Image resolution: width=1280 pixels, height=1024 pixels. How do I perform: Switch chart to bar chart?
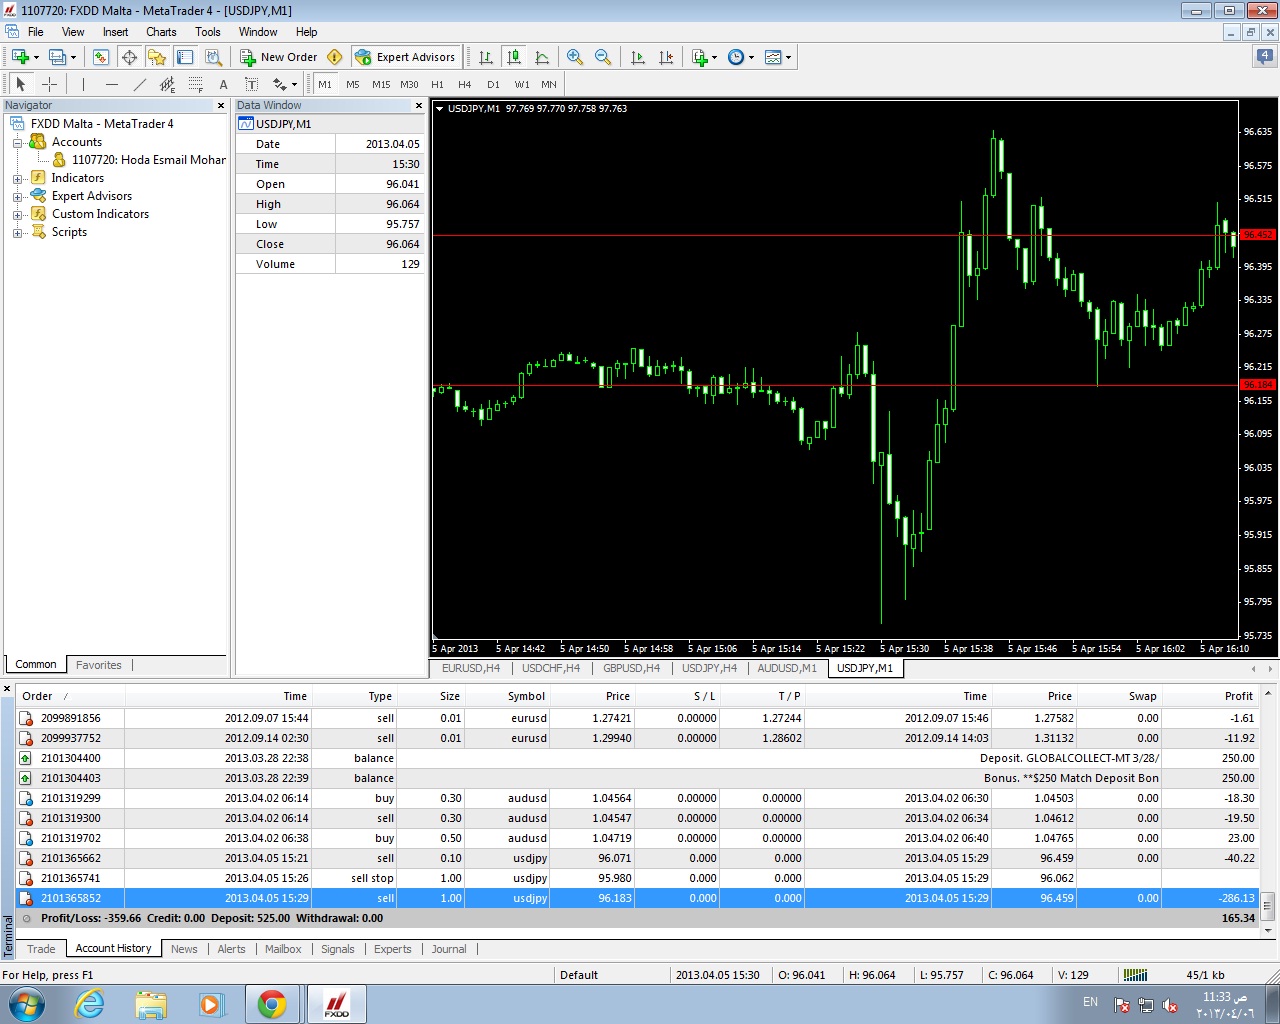pyautogui.click(x=486, y=57)
